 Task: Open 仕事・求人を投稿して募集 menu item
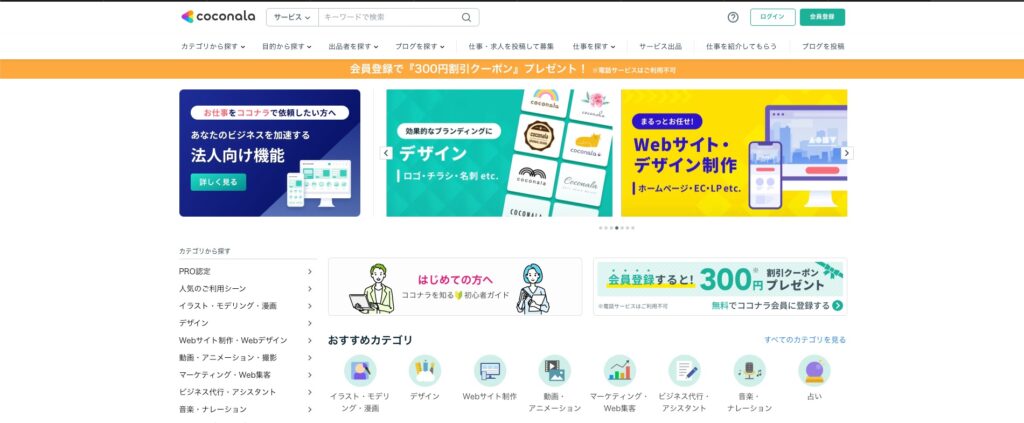tap(511, 46)
